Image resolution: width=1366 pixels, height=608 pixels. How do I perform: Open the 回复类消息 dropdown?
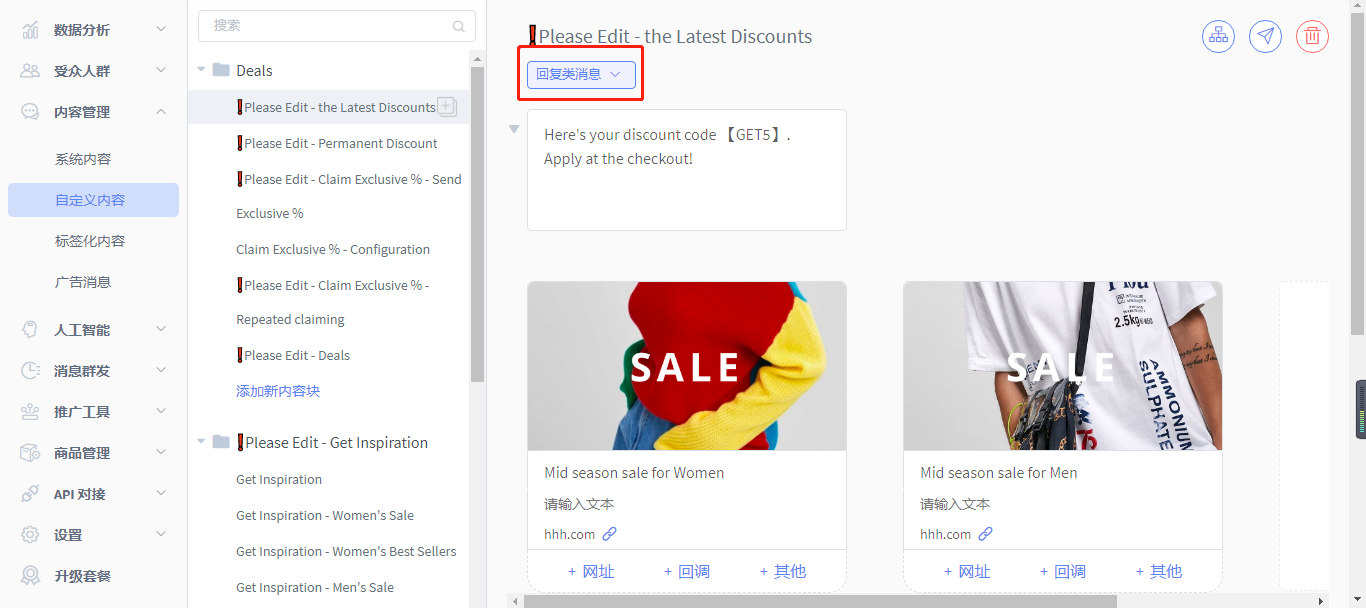pos(581,74)
